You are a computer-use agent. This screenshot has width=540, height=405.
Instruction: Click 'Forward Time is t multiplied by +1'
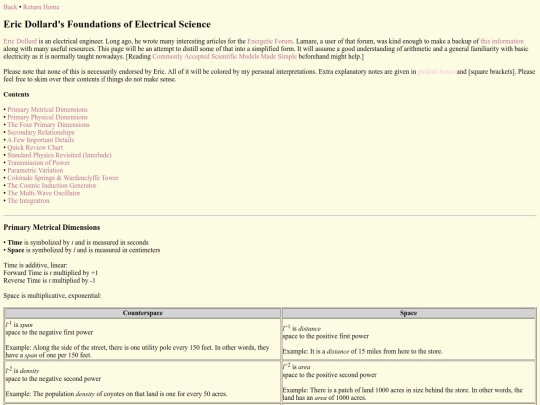coord(51,273)
